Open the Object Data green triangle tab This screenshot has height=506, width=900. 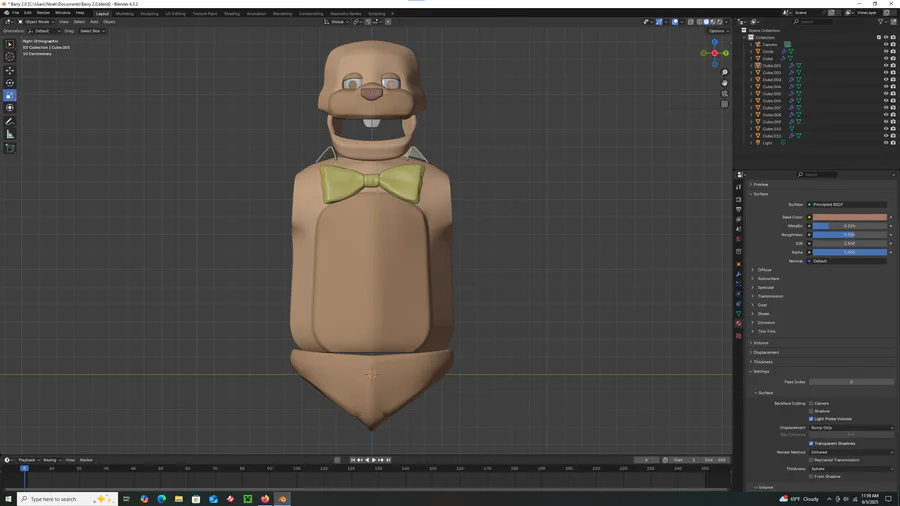click(x=739, y=314)
